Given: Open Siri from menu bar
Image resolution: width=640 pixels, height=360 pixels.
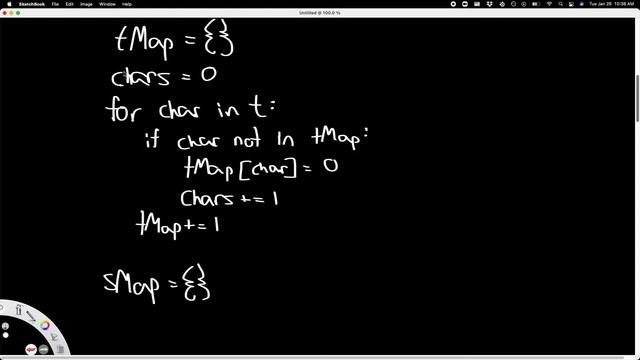Looking at the screenshot, I should [x=582, y=4].
